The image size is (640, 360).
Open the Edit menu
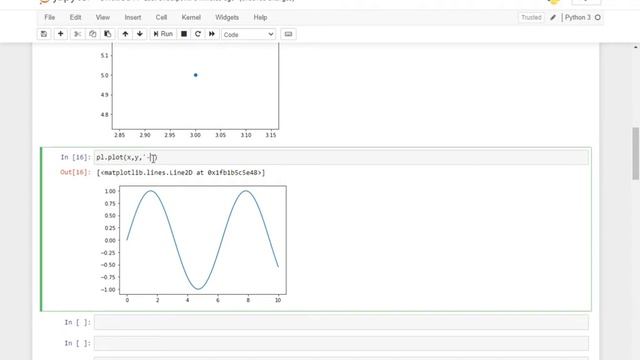(76, 18)
